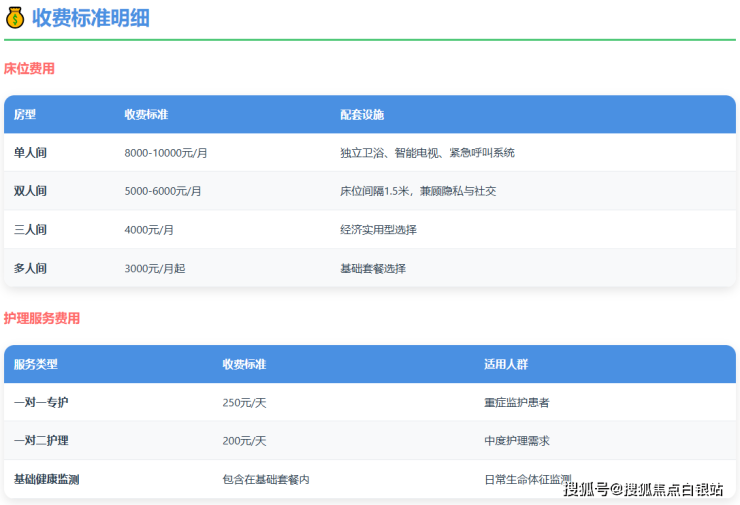Click the 250元/天 price cell
Image resolution: width=740 pixels, height=505 pixels.
point(244,402)
